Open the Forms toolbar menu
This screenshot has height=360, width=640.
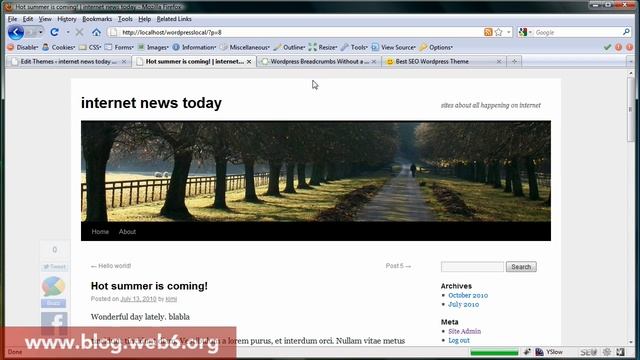[x=119, y=47]
